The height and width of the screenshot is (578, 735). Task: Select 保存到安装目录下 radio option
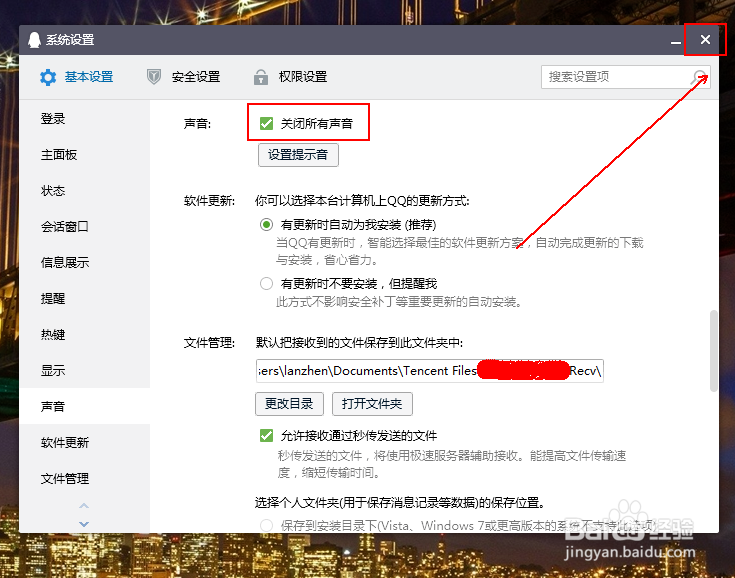click(x=266, y=525)
